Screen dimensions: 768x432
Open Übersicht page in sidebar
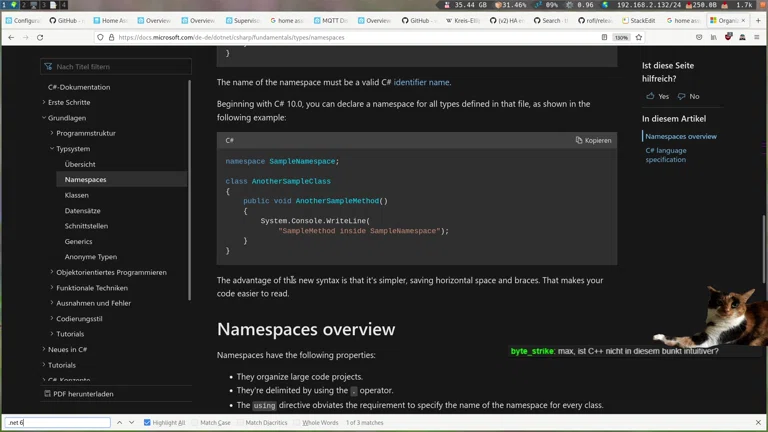coord(80,164)
